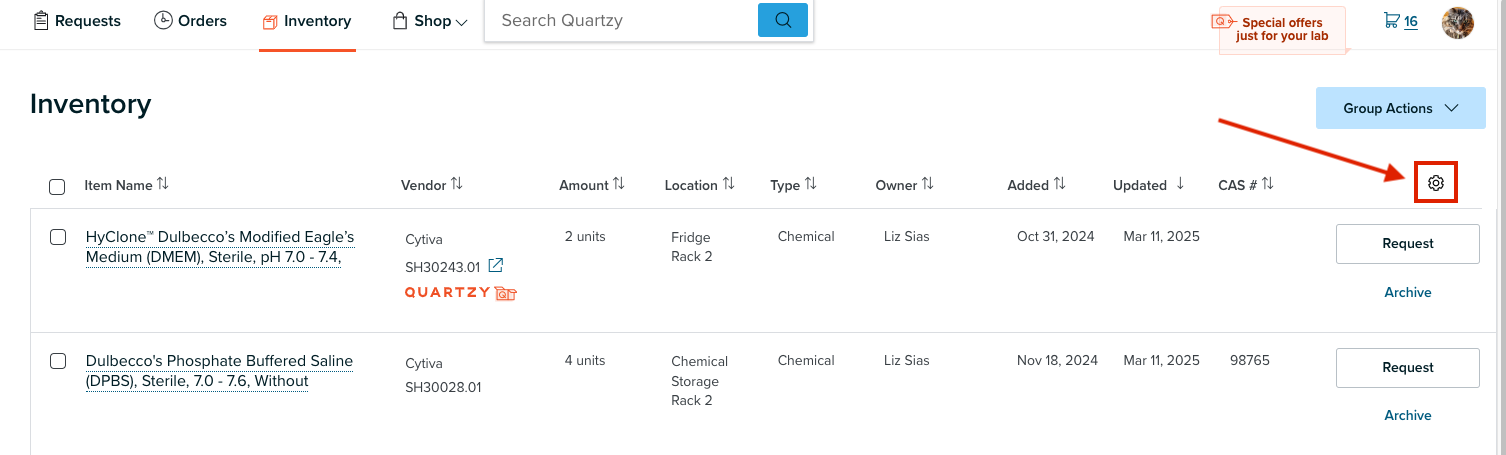Click catalog number SH30028.01
This screenshot has height=455, width=1506.
[x=442, y=387]
